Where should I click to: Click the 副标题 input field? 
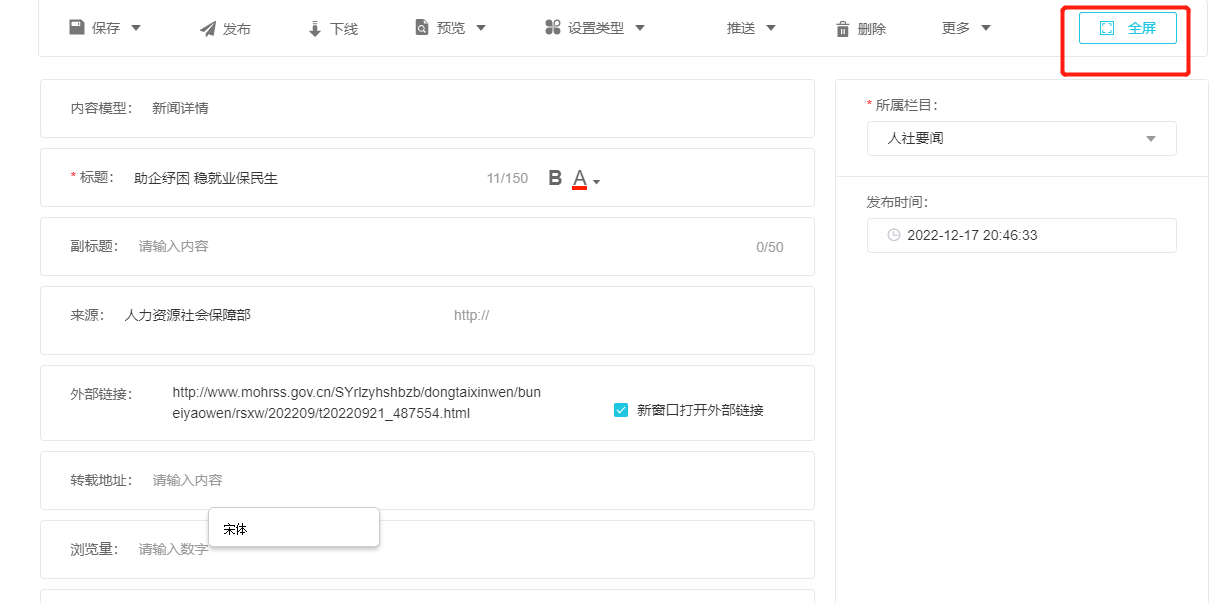[440, 246]
